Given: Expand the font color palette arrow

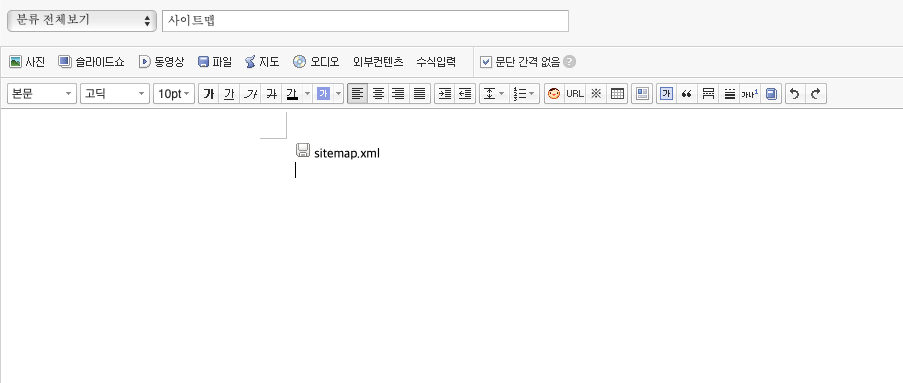Looking at the screenshot, I should click(x=307, y=93).
